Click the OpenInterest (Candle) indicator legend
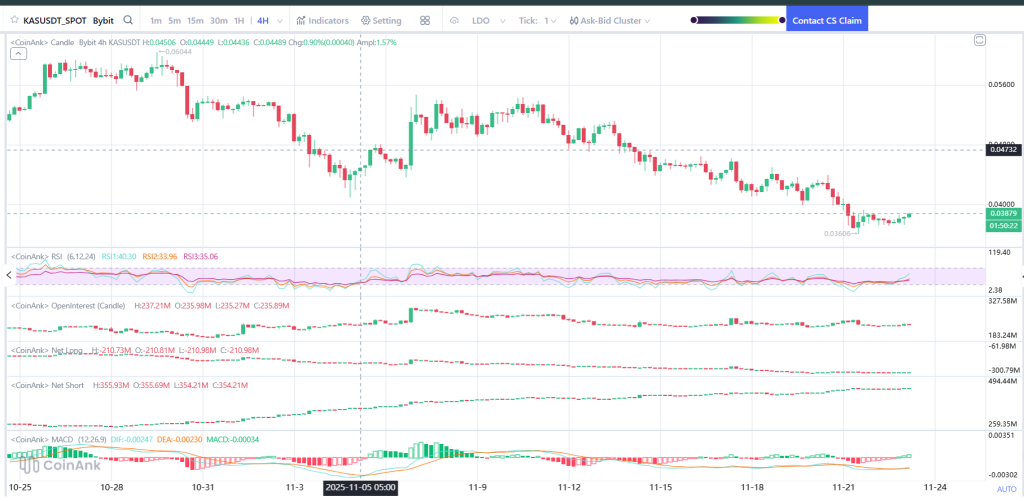 click(x=69, y=305)
